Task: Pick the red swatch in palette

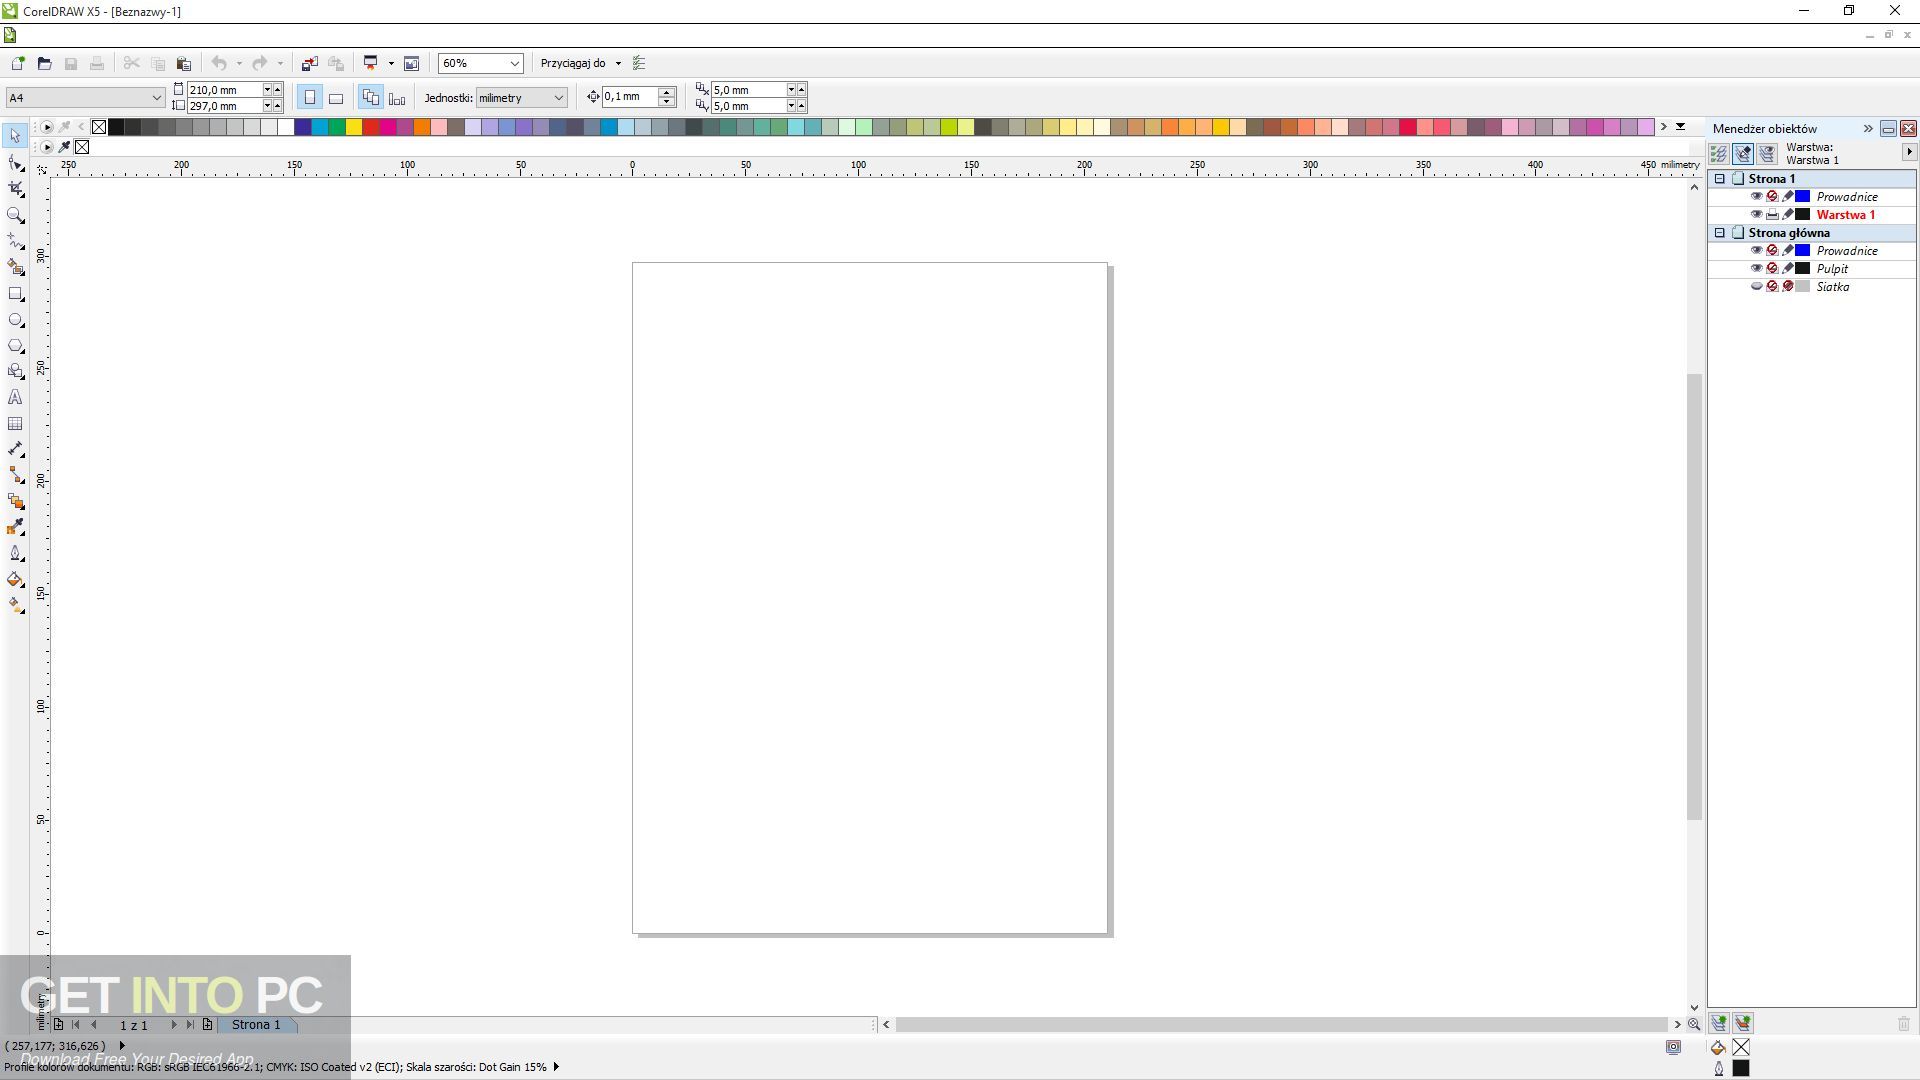Action: (x=371, y=127)
